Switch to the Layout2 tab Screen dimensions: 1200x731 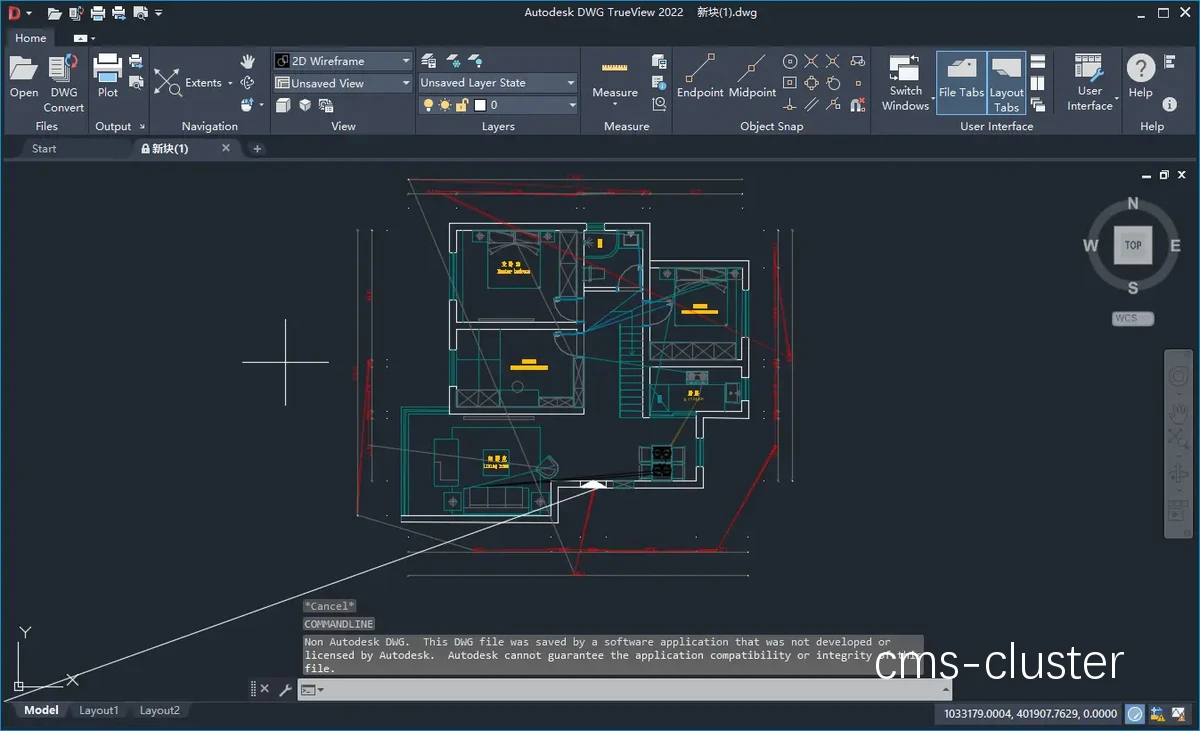pos(160,710)
